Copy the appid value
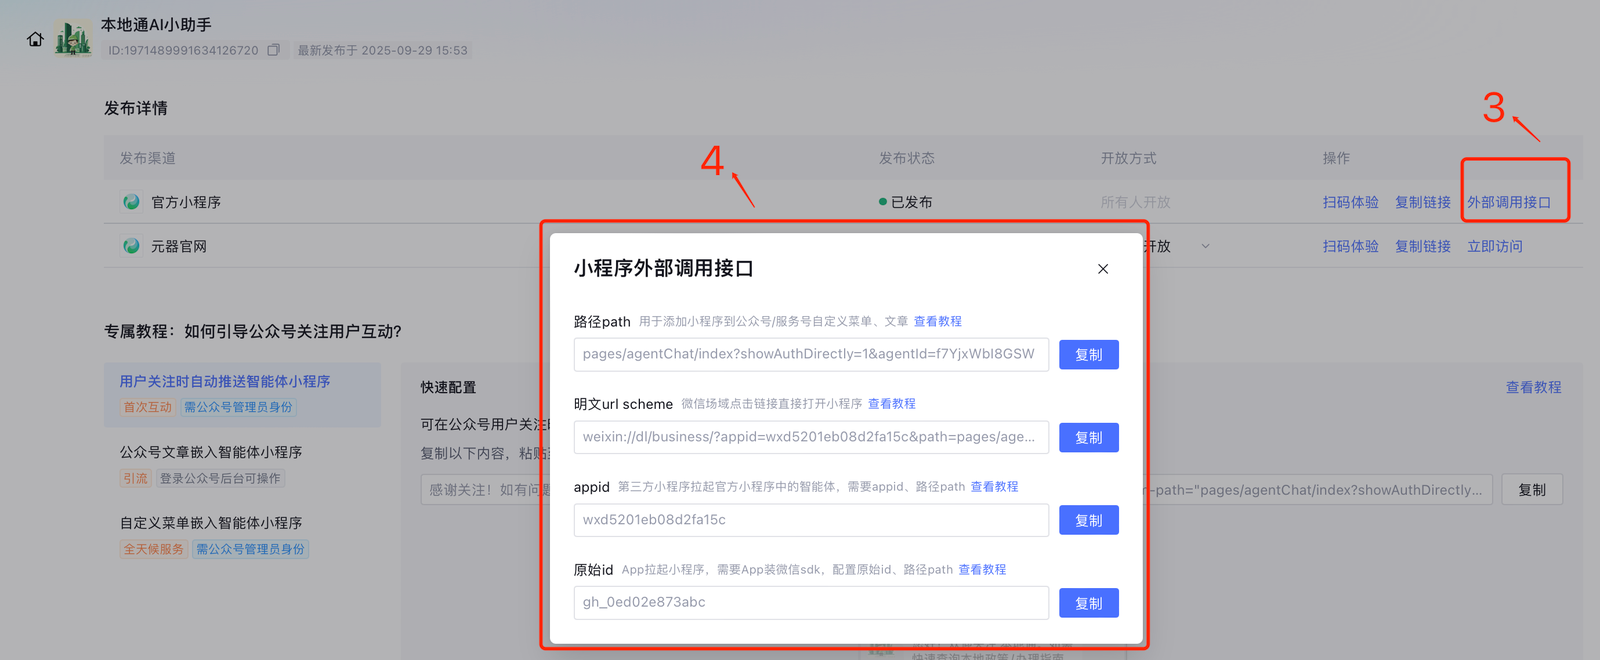 (1088, 521)
